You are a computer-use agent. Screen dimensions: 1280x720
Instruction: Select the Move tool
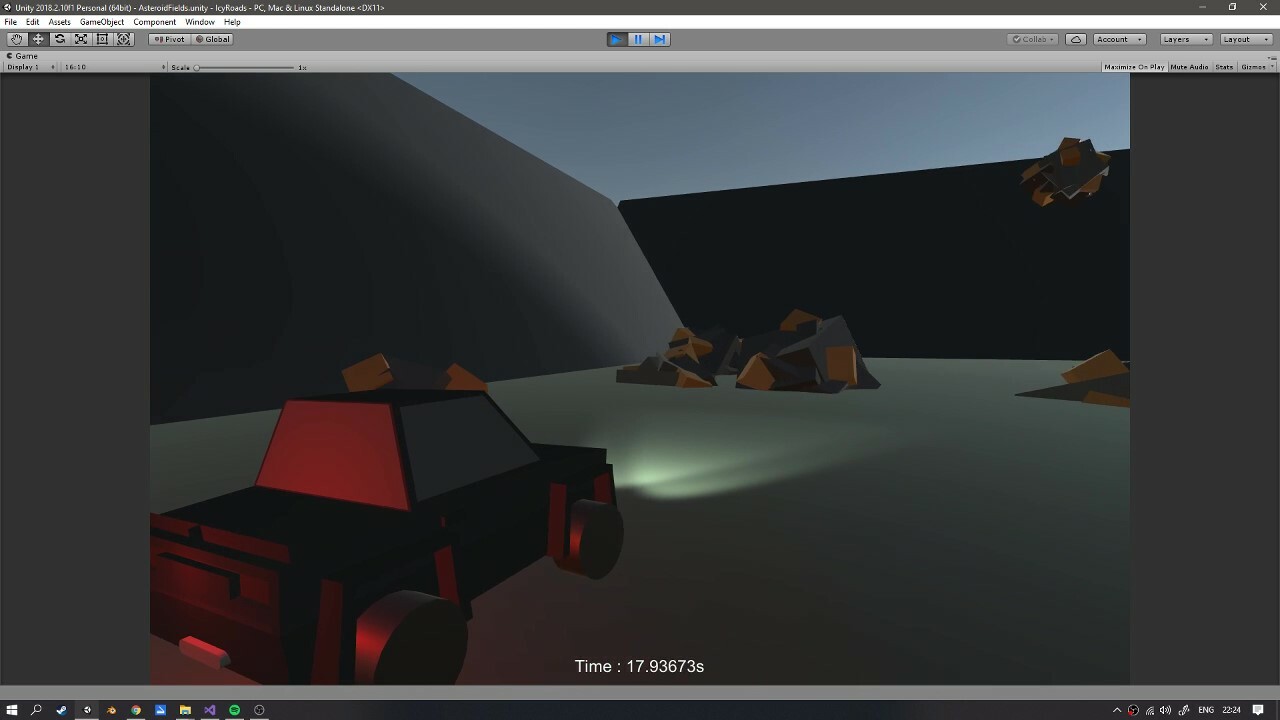38,39
